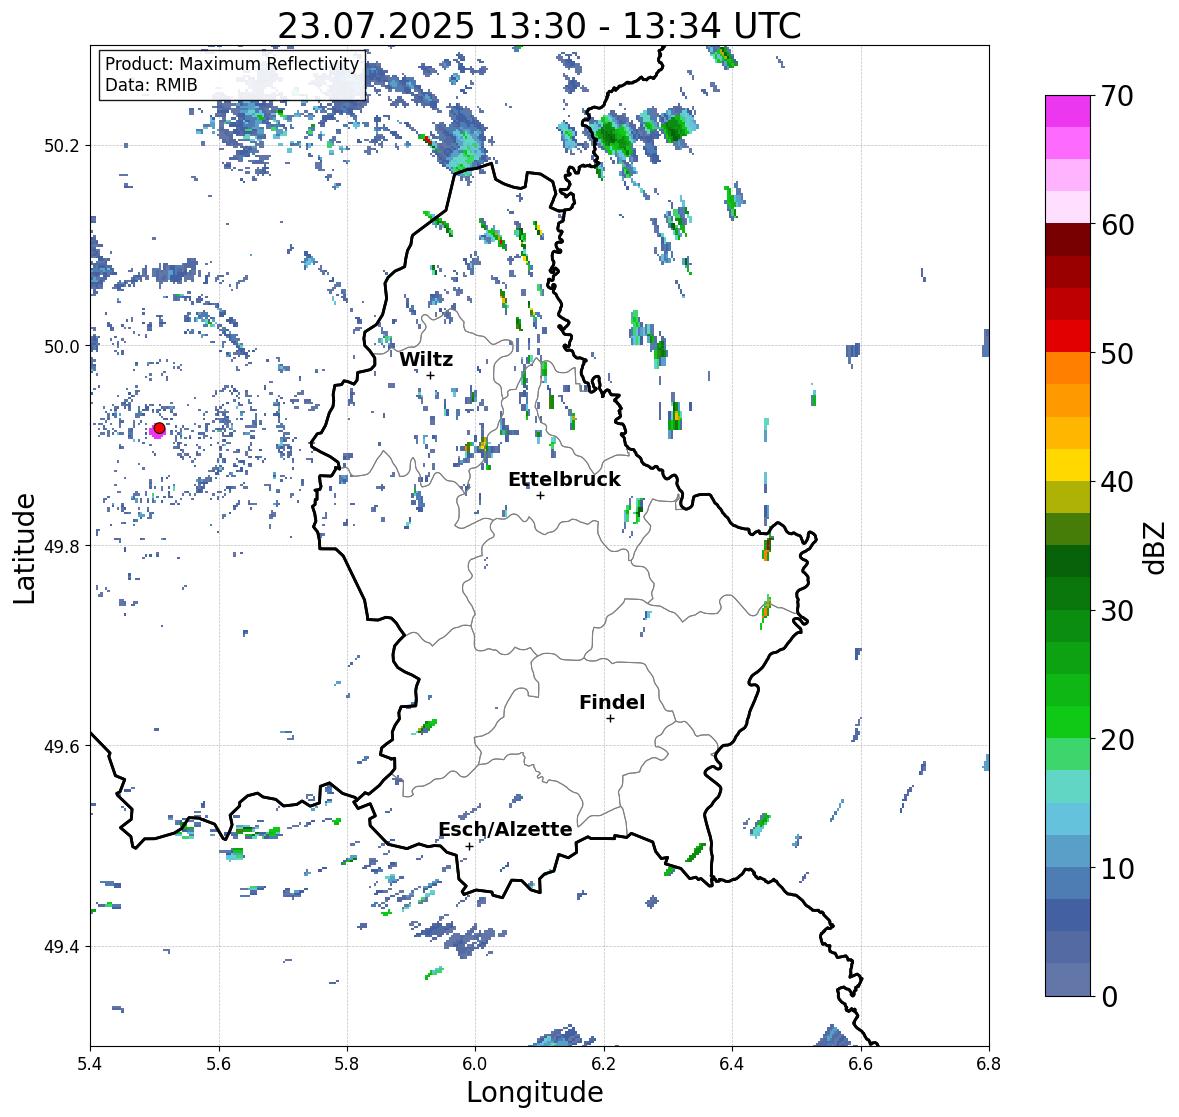Click the Findel label
The image size is (1179, 1117).
tap(612, 703)
